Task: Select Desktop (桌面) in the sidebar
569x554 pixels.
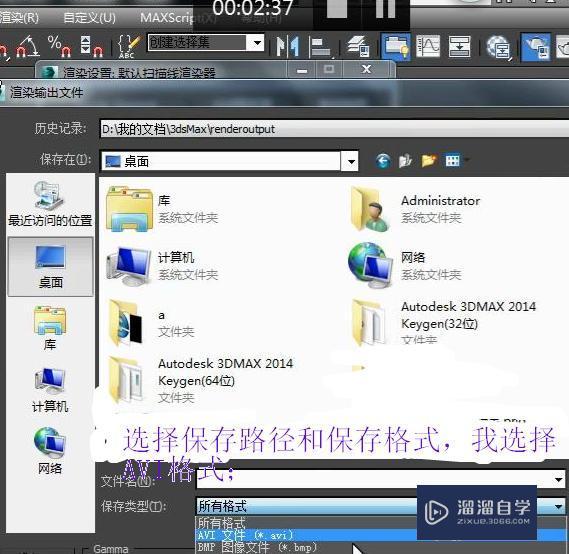Action: pos(50,267)
